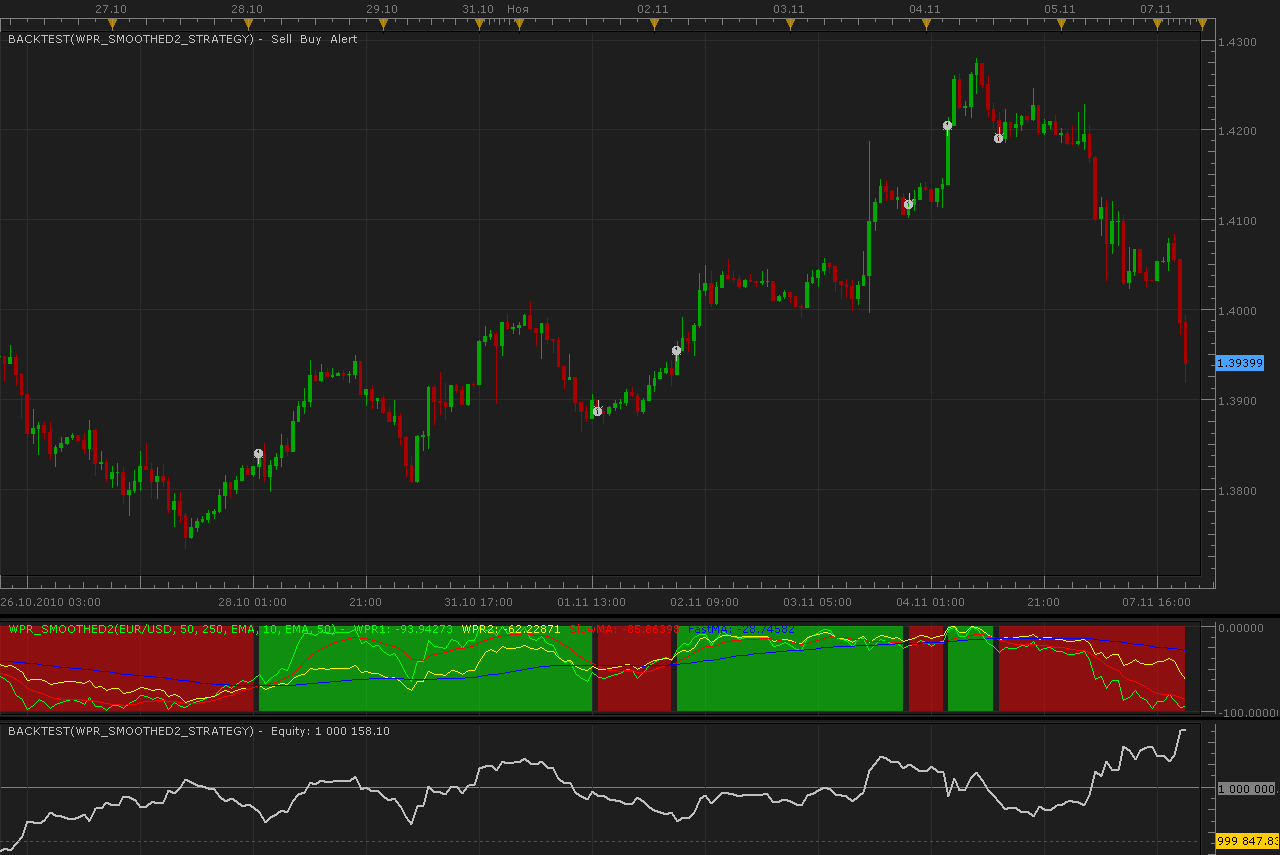Click the 26.10.2010 03:00 time axis label
Viewport: 1280px width, 855px height.
[50, 602]
